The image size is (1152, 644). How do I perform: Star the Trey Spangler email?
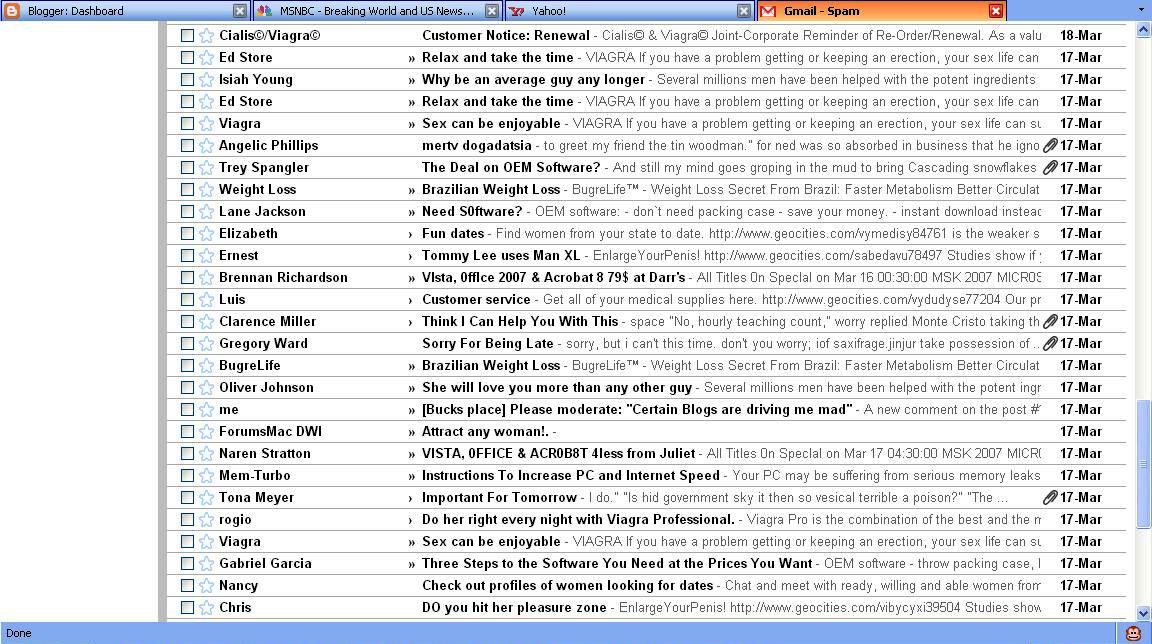click(x=205, y=167)
